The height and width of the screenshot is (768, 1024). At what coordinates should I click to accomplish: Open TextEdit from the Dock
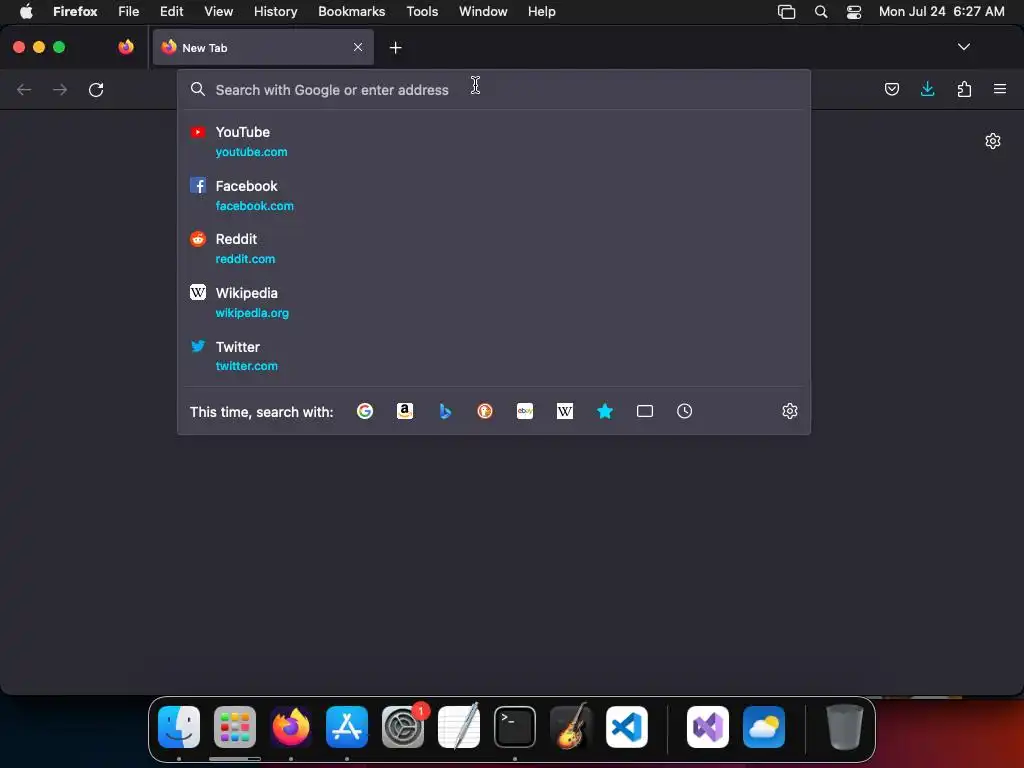point(459,727)
